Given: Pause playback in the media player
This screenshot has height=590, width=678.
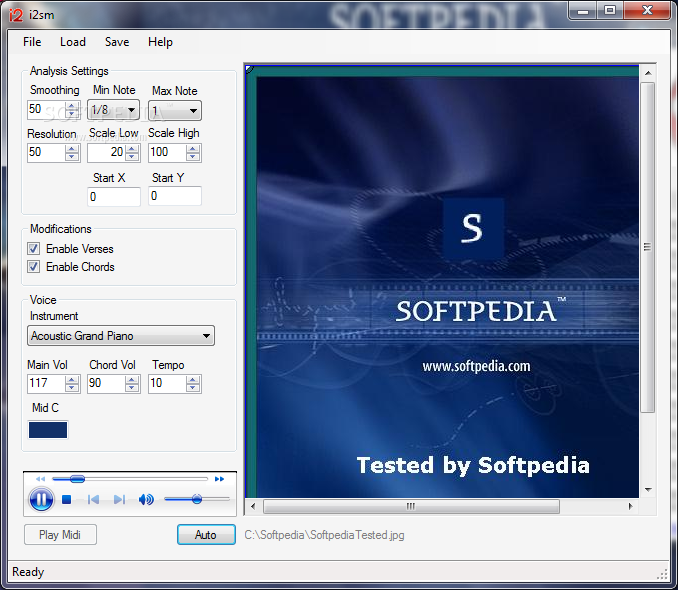Looking at the screenshot, I should pyautogui.click(x=41, y=500).
